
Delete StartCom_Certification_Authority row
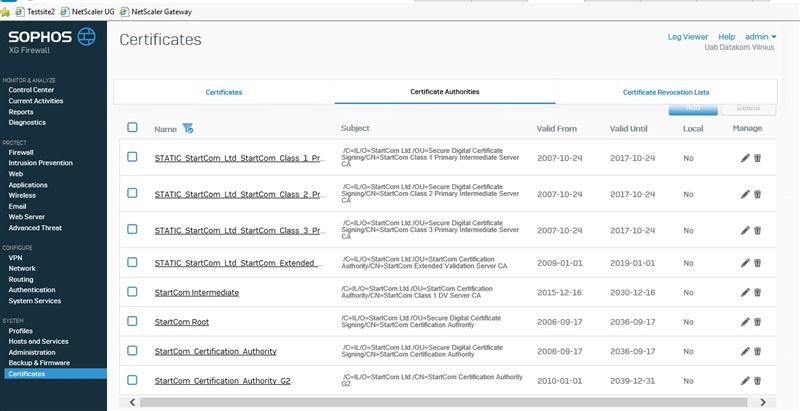[757, 351]
